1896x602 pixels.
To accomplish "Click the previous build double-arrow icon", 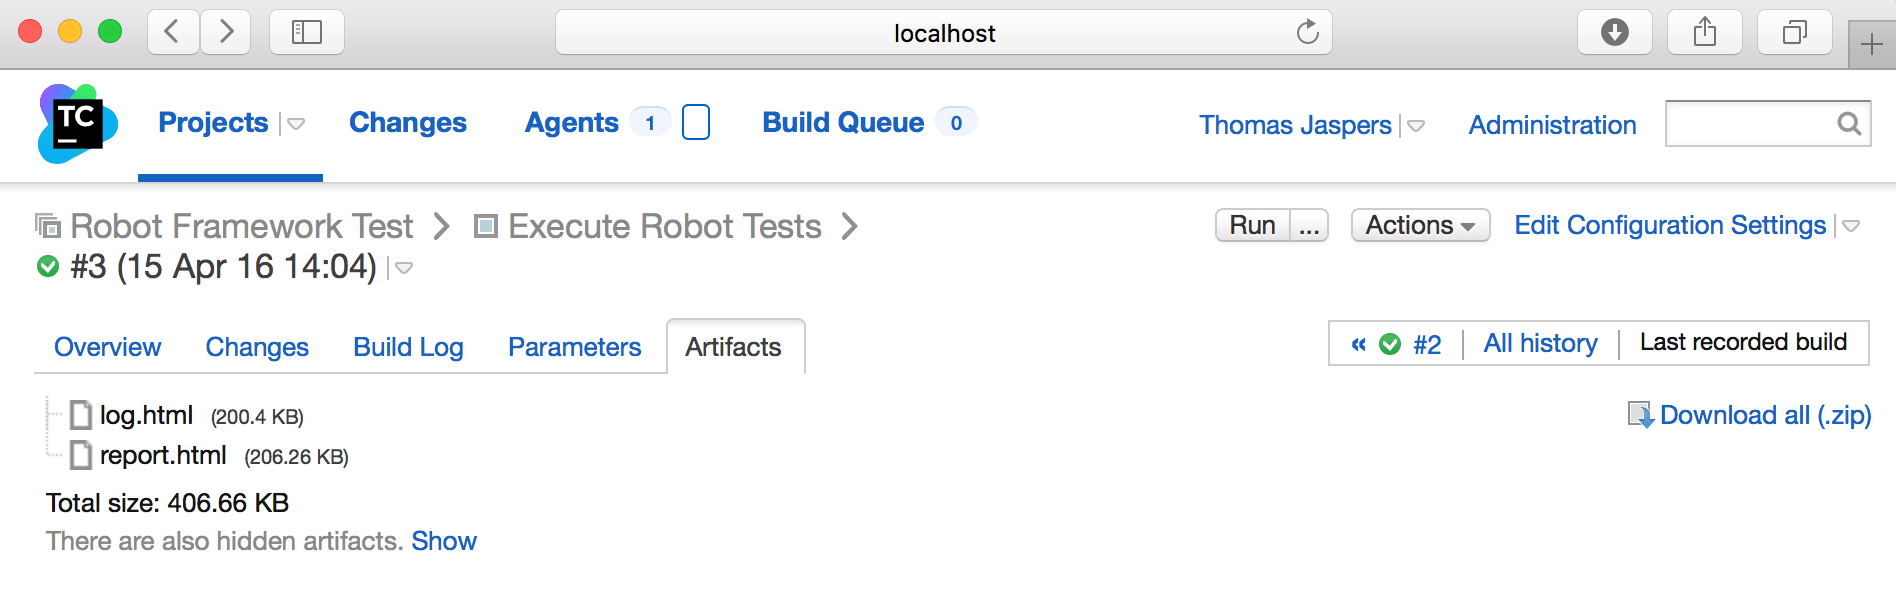I will tap(1358, 344).
